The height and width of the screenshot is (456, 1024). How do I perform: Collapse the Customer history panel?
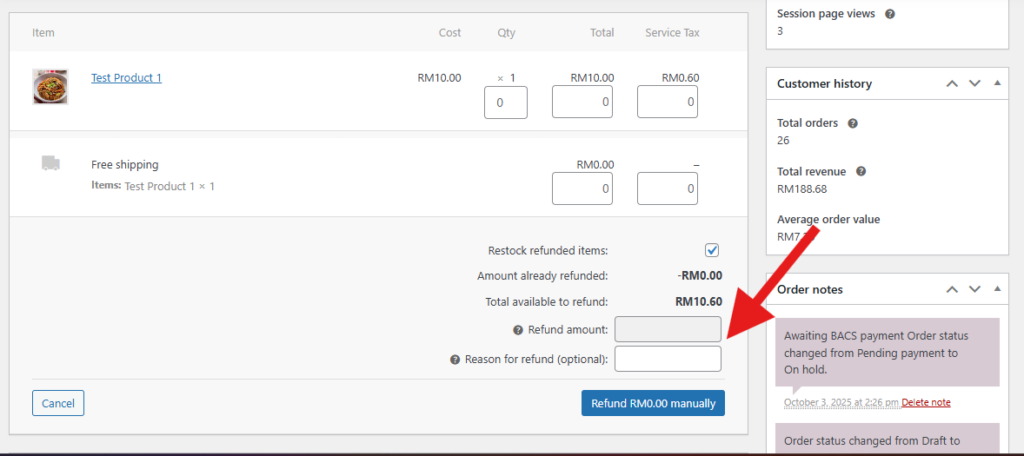tap(997, 84)
